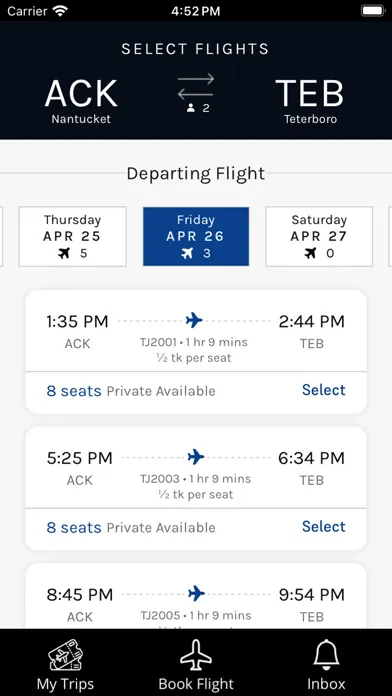Screen dimensions: 392x696
Task: Open the Inbox bell icon
Action: point(326,655)
